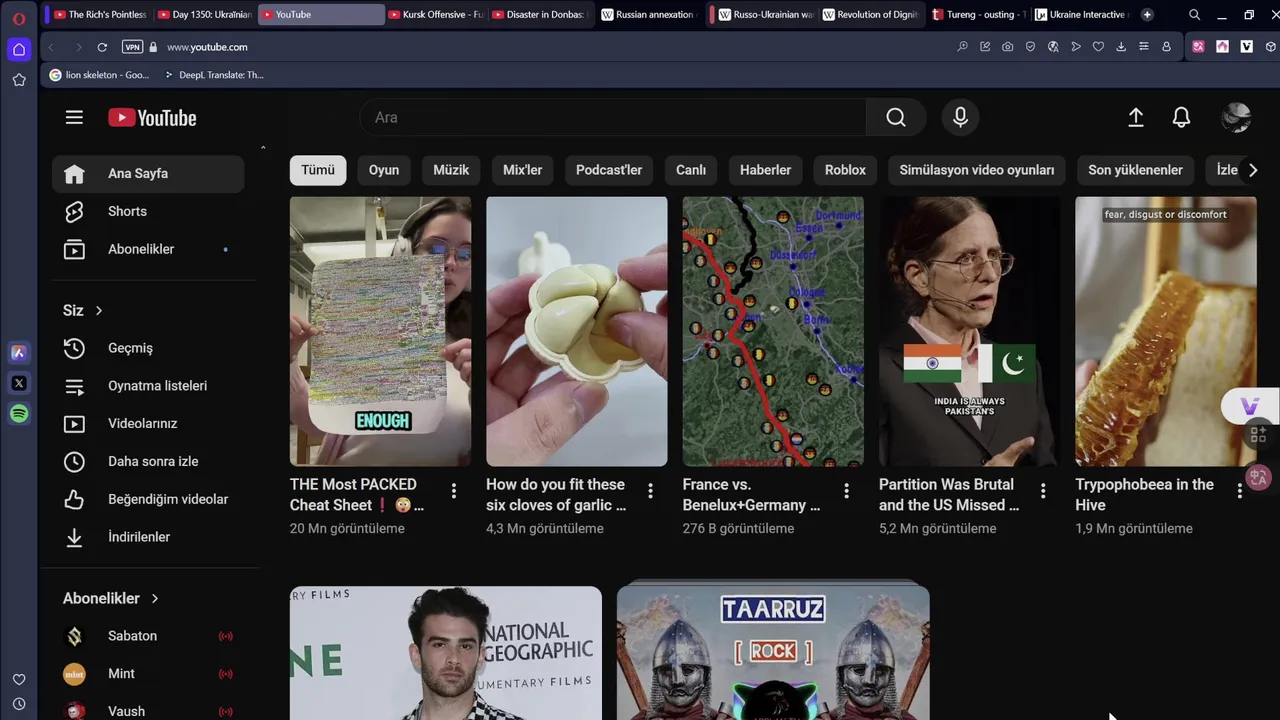The height and width of the screenshot is (720, 1280).
Task: Play the TAARRUZ Rock video thumbnail
Action: point(773,653)
